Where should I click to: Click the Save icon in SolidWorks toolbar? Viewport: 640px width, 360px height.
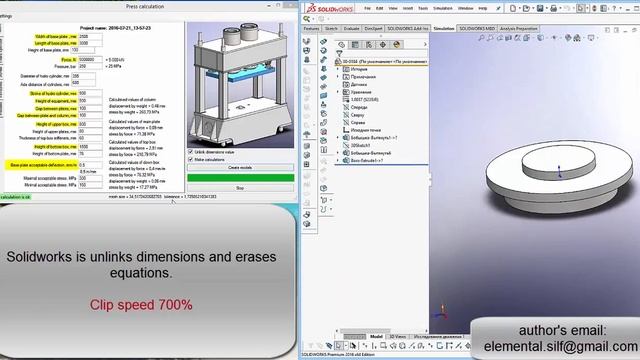point(540,8)
